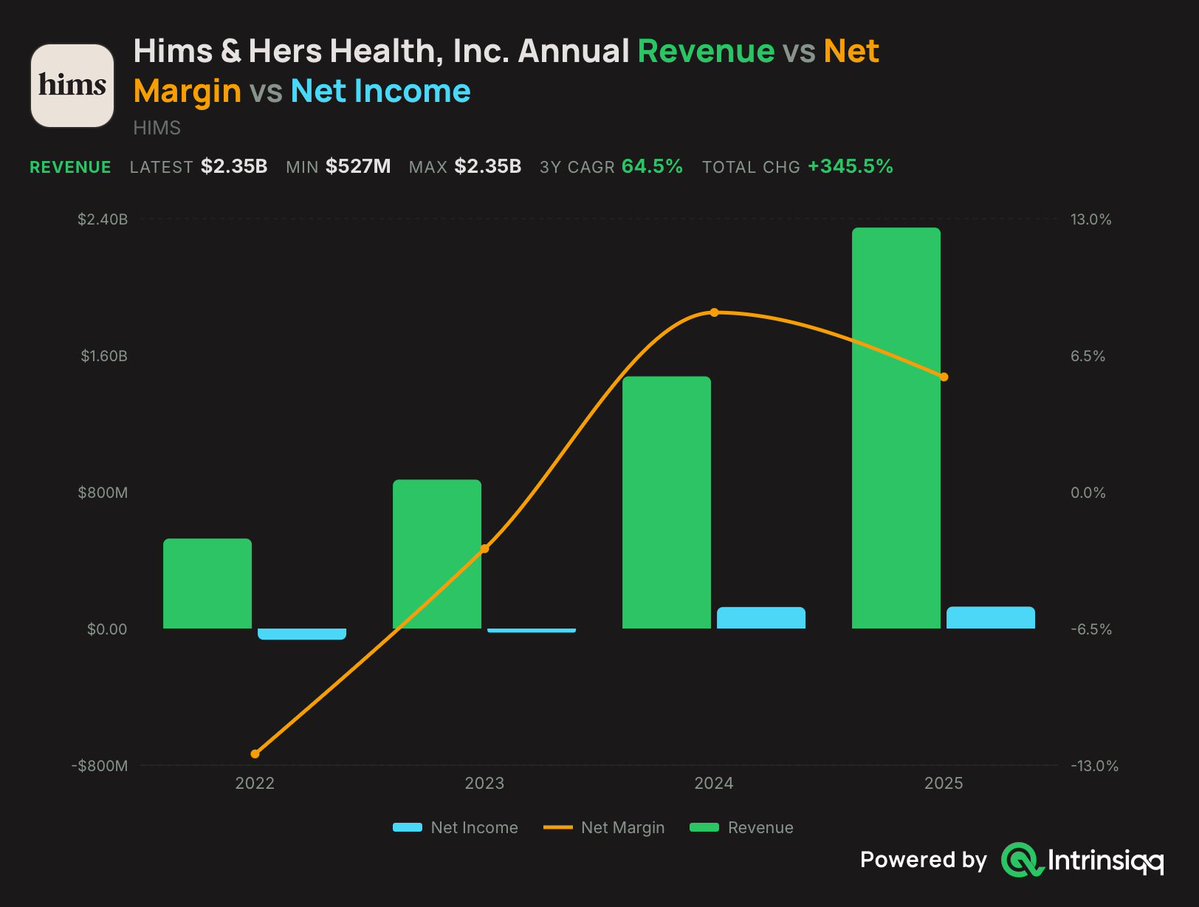Click the blue Net Income title words
The width and height of the screenshot is (1199, 907).
[x=381, y=91]
